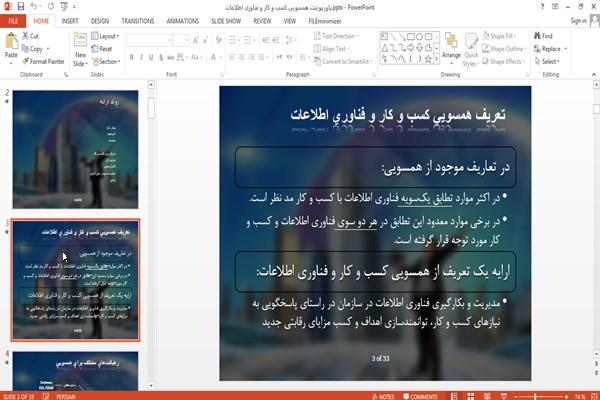Viewport: 600px width, 400px height.
Task: Save the presentation via quick access toolbar
Action: pos(21,7)
